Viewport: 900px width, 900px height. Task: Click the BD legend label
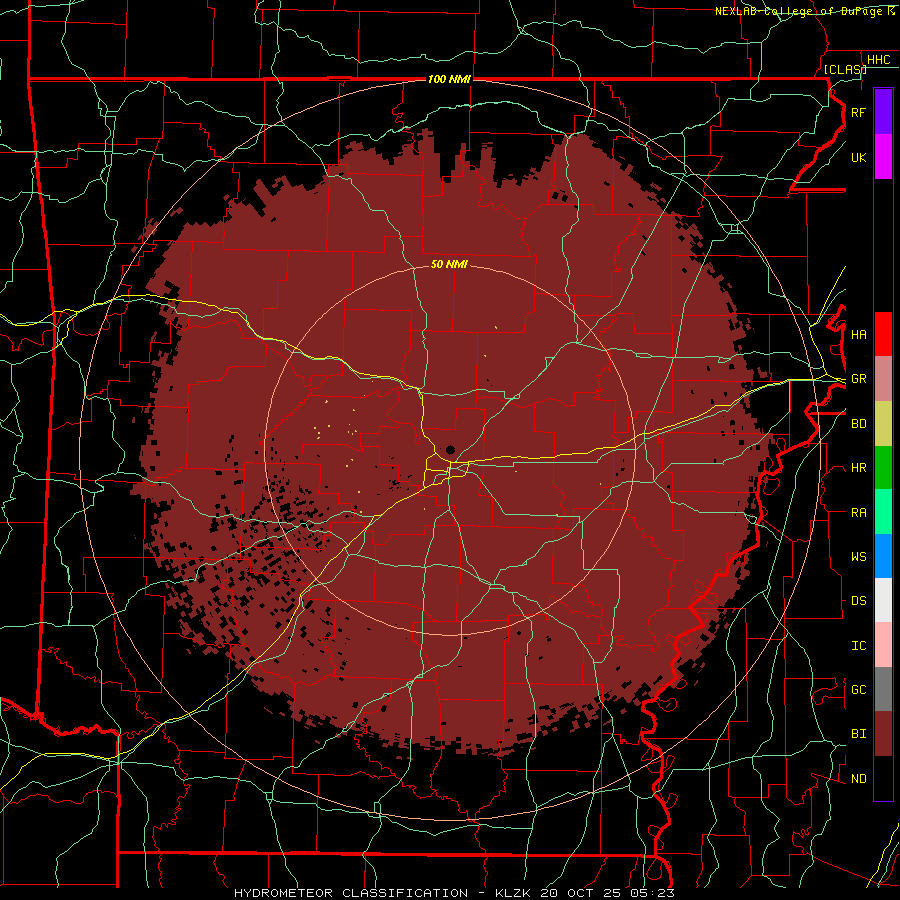click(858, 424)
